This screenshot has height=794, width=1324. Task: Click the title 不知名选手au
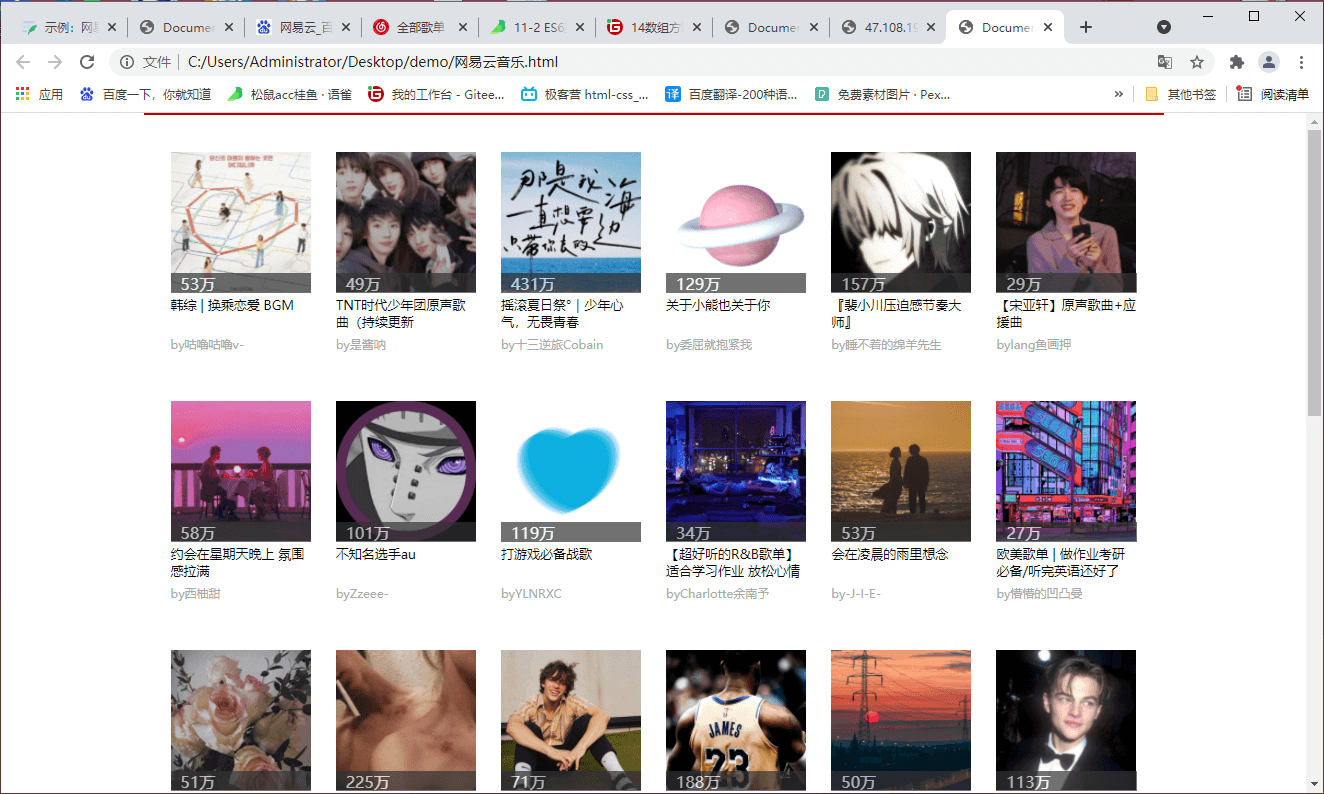376,554
